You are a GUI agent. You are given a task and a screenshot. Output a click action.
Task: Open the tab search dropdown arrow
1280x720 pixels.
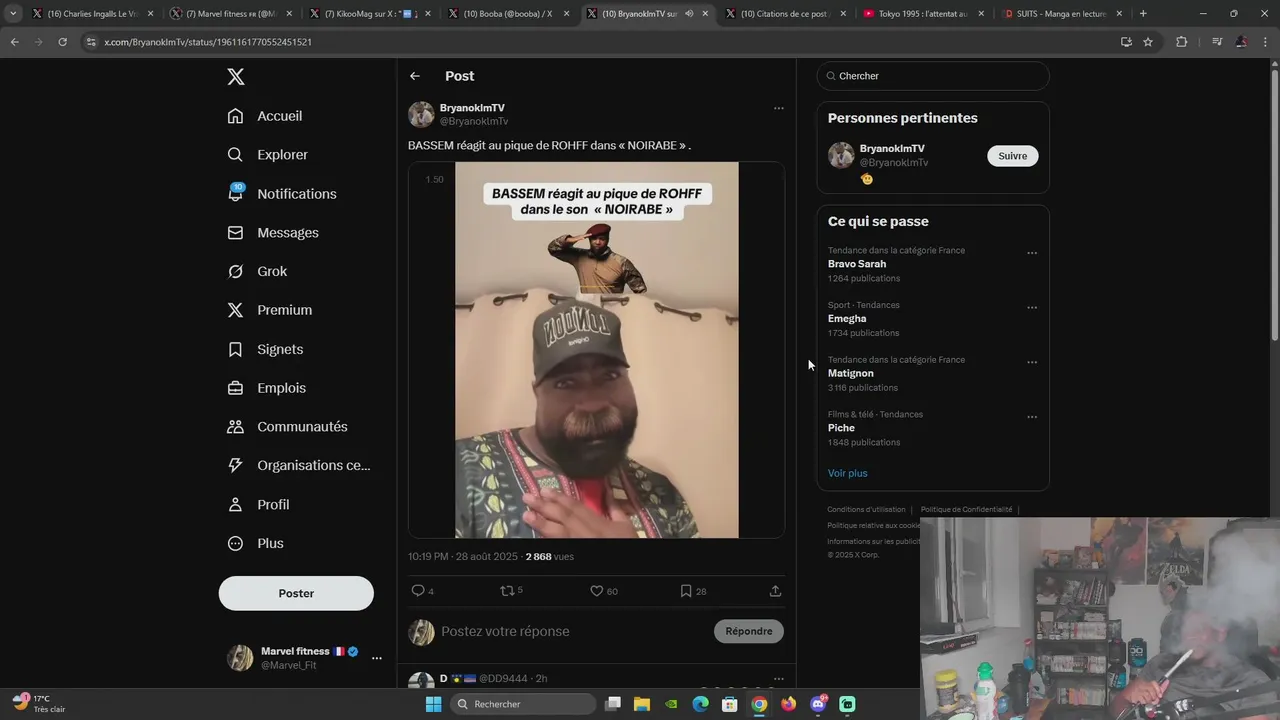(13, 14)
